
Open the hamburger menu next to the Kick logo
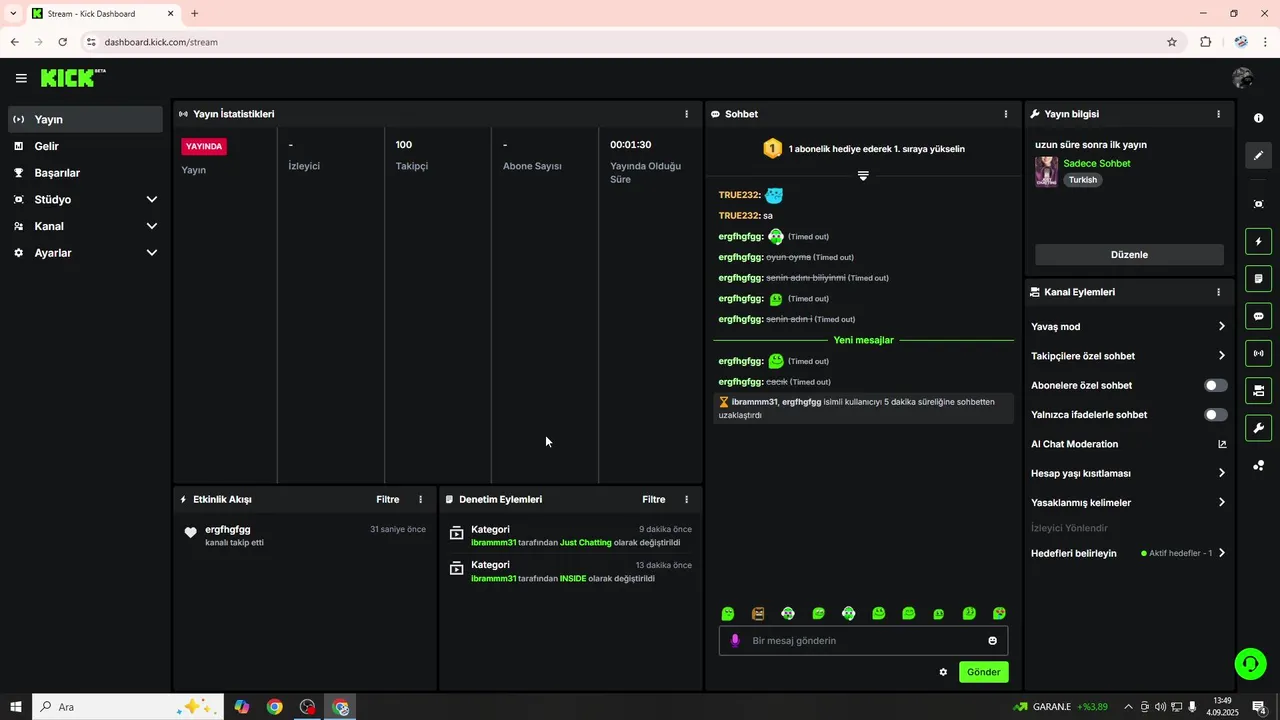21,78
